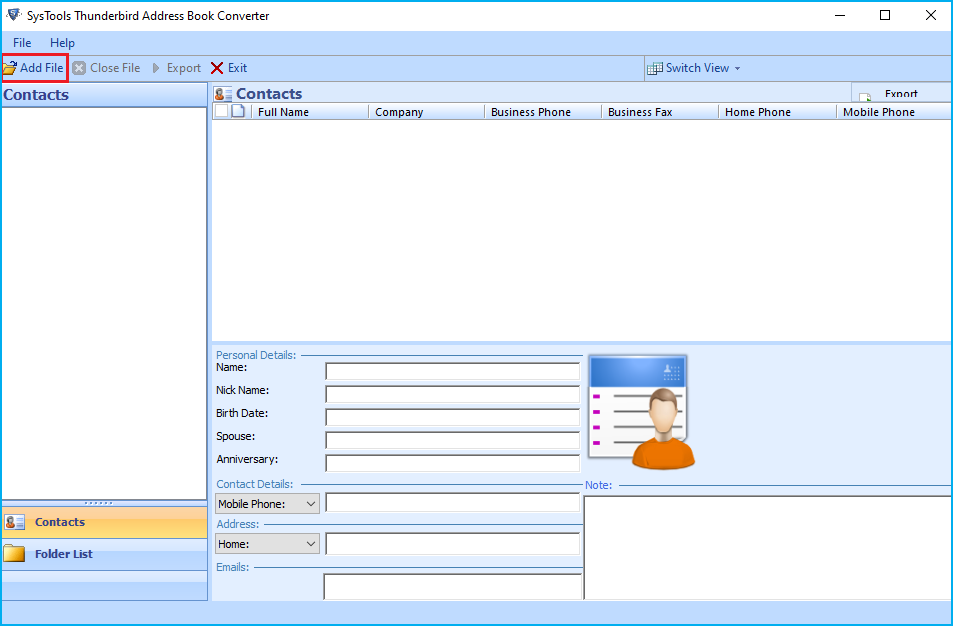Image resolution: width=953 pixels, height=626 pixels.
Task: Maximize the application window
Action: pyautogui.click(x=885, y=15)
